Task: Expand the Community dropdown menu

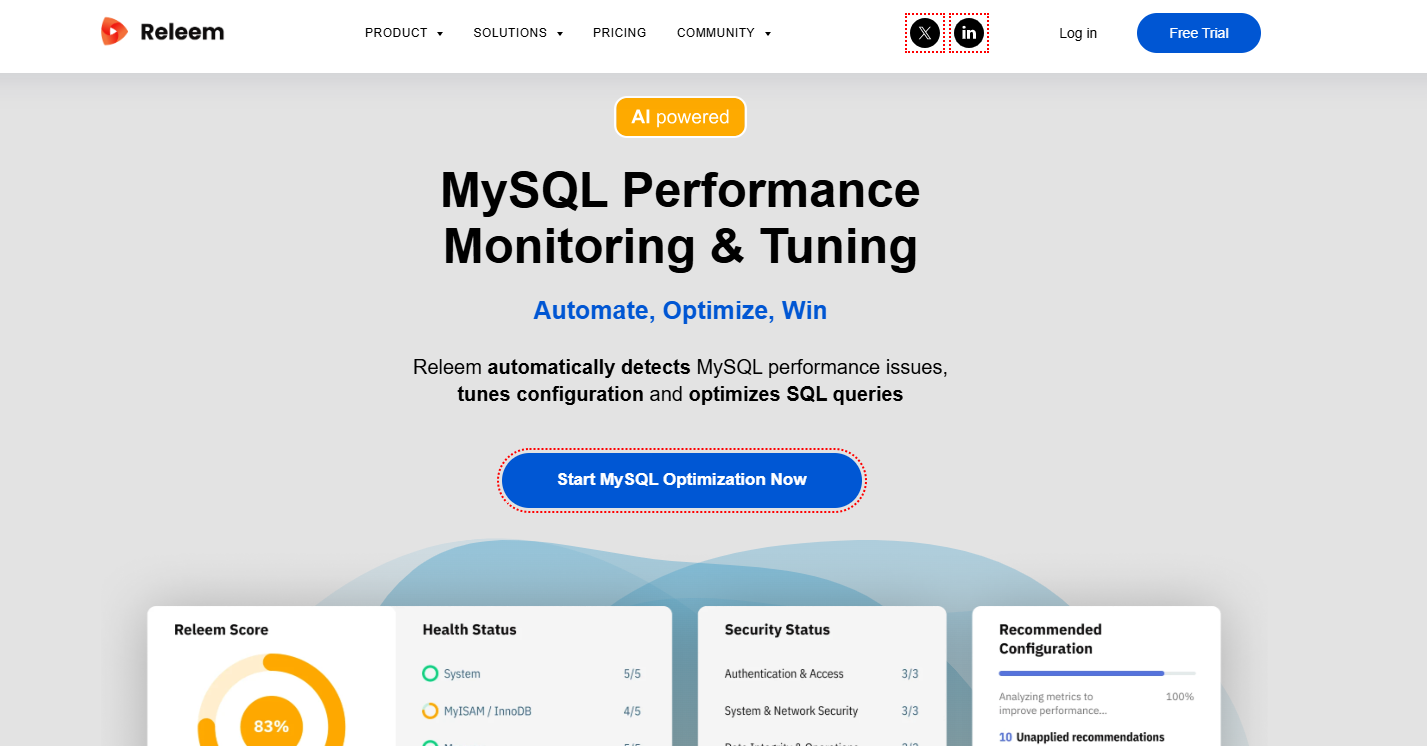Action: [x=724, y=33]
